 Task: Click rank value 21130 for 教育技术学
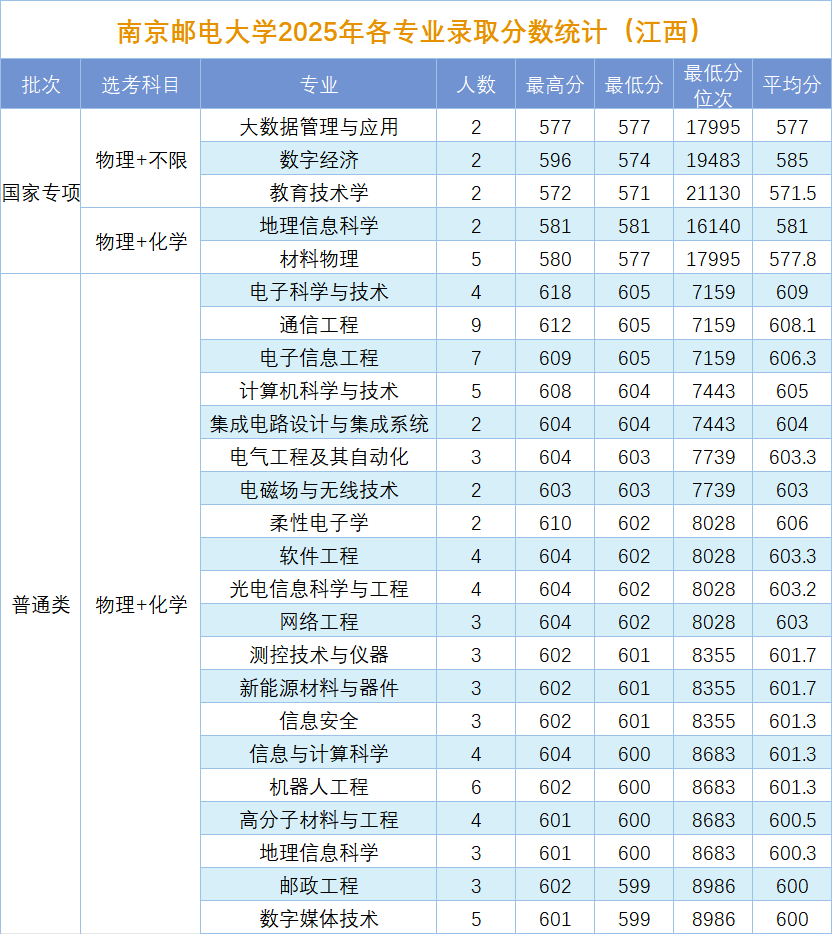pyautogui.click(x=713, y=193)
